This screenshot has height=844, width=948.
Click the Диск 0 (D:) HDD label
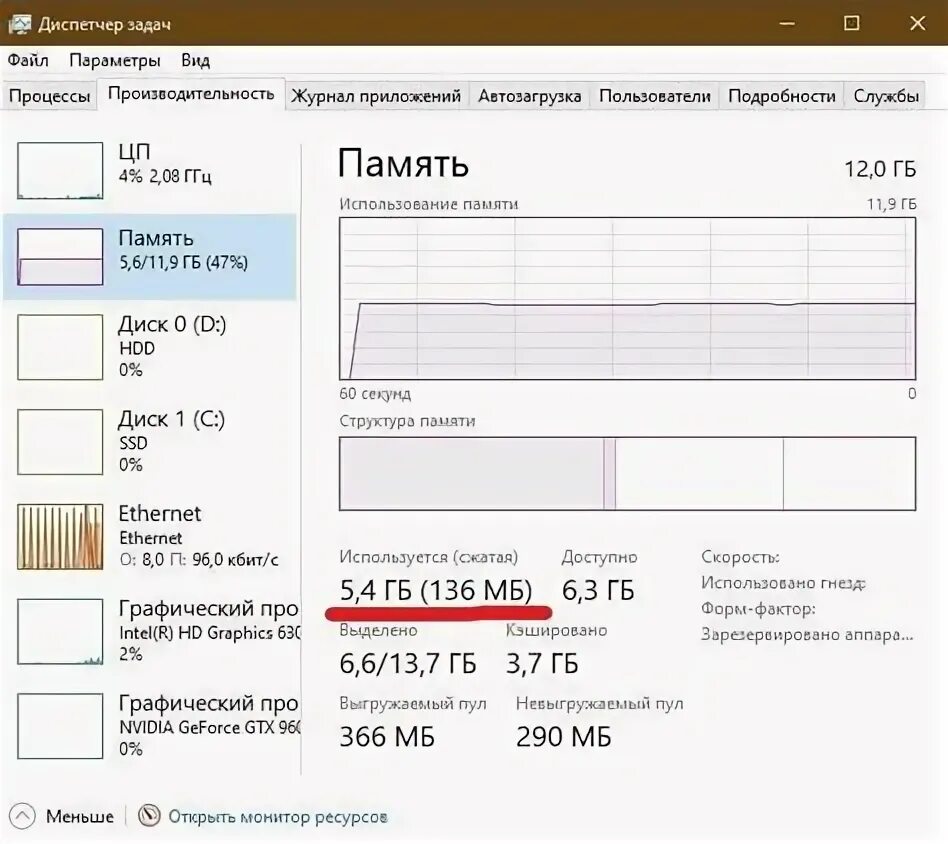coord(172,346)
